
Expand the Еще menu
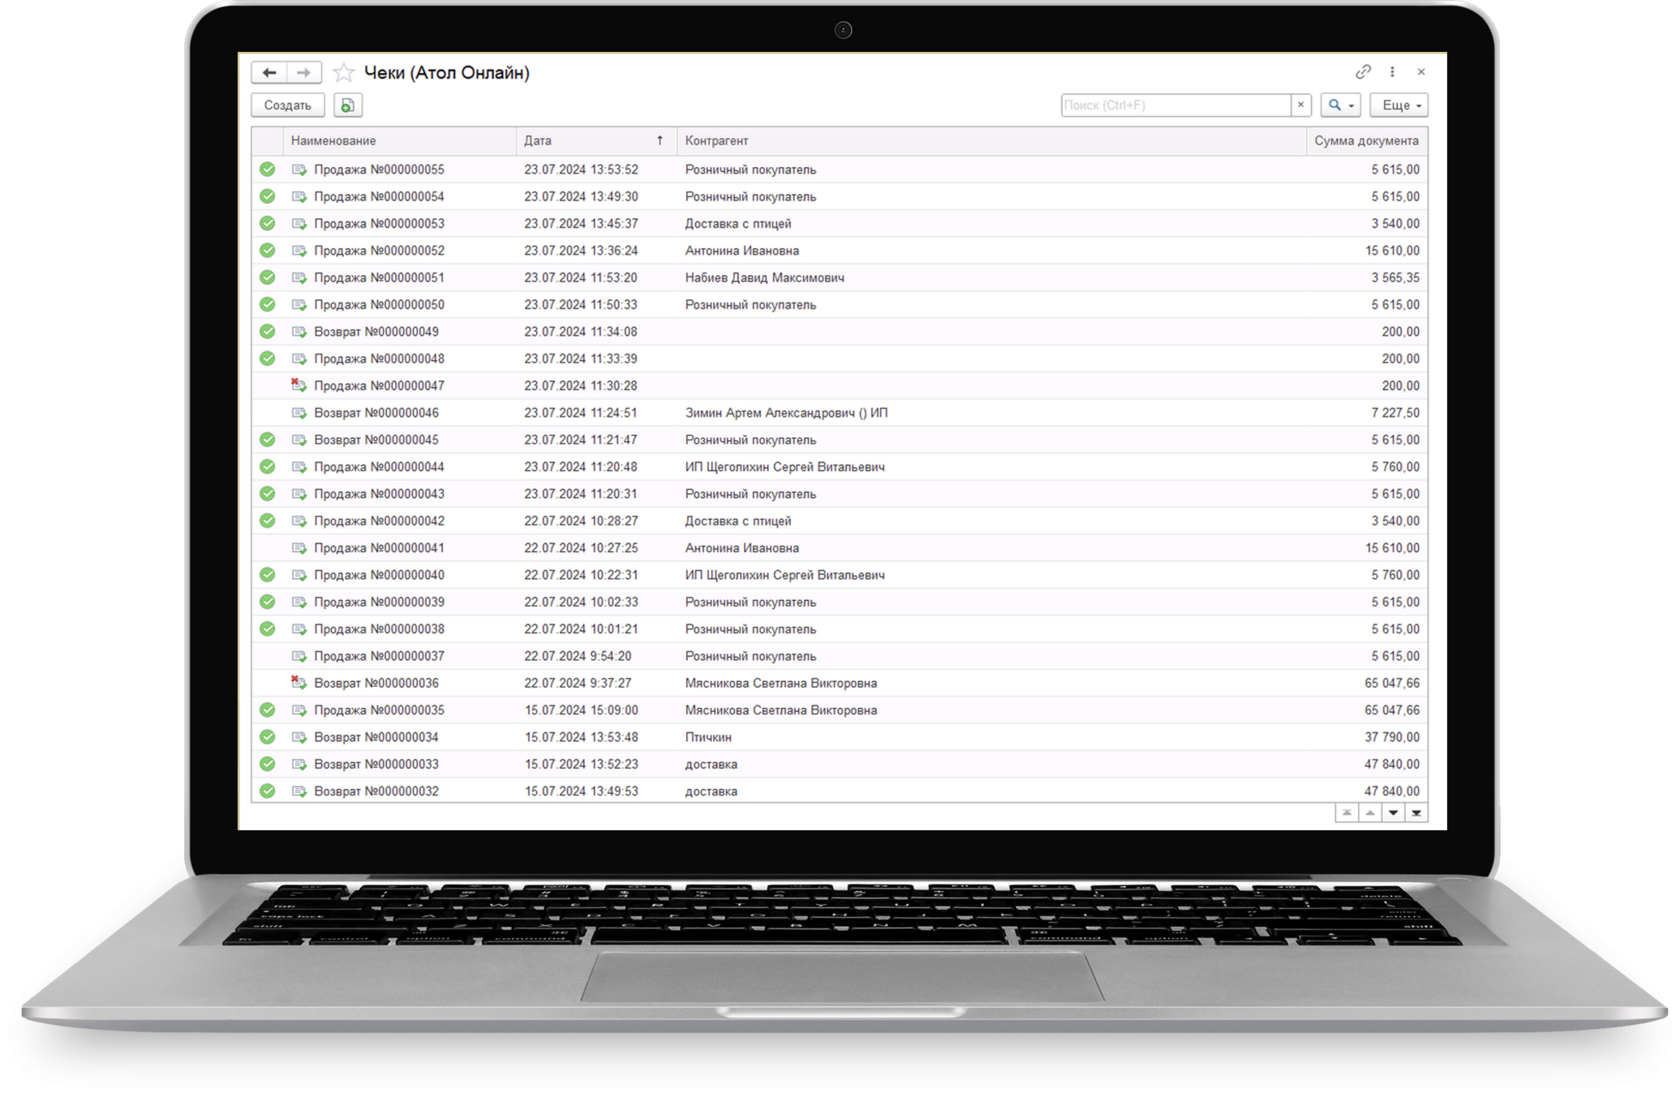click(1399, 105)
